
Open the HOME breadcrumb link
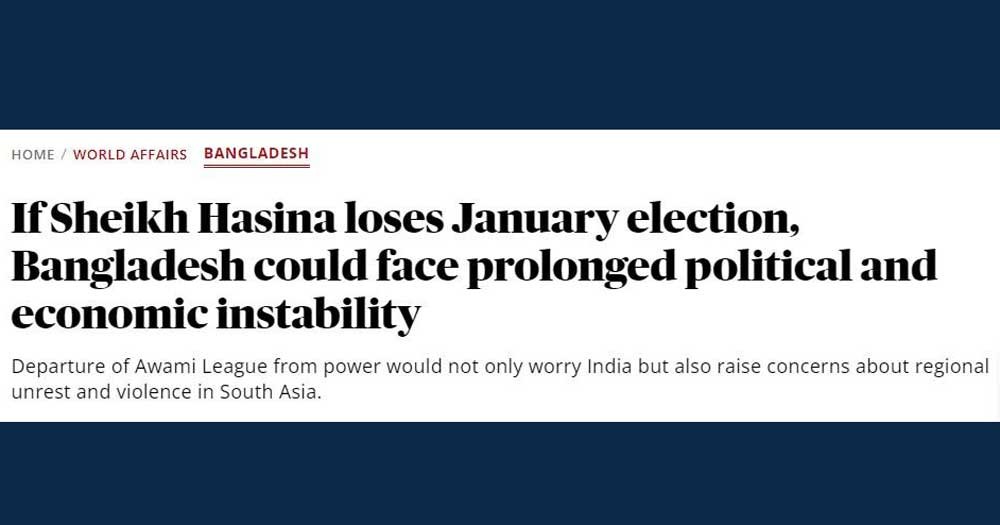[33, 155]
